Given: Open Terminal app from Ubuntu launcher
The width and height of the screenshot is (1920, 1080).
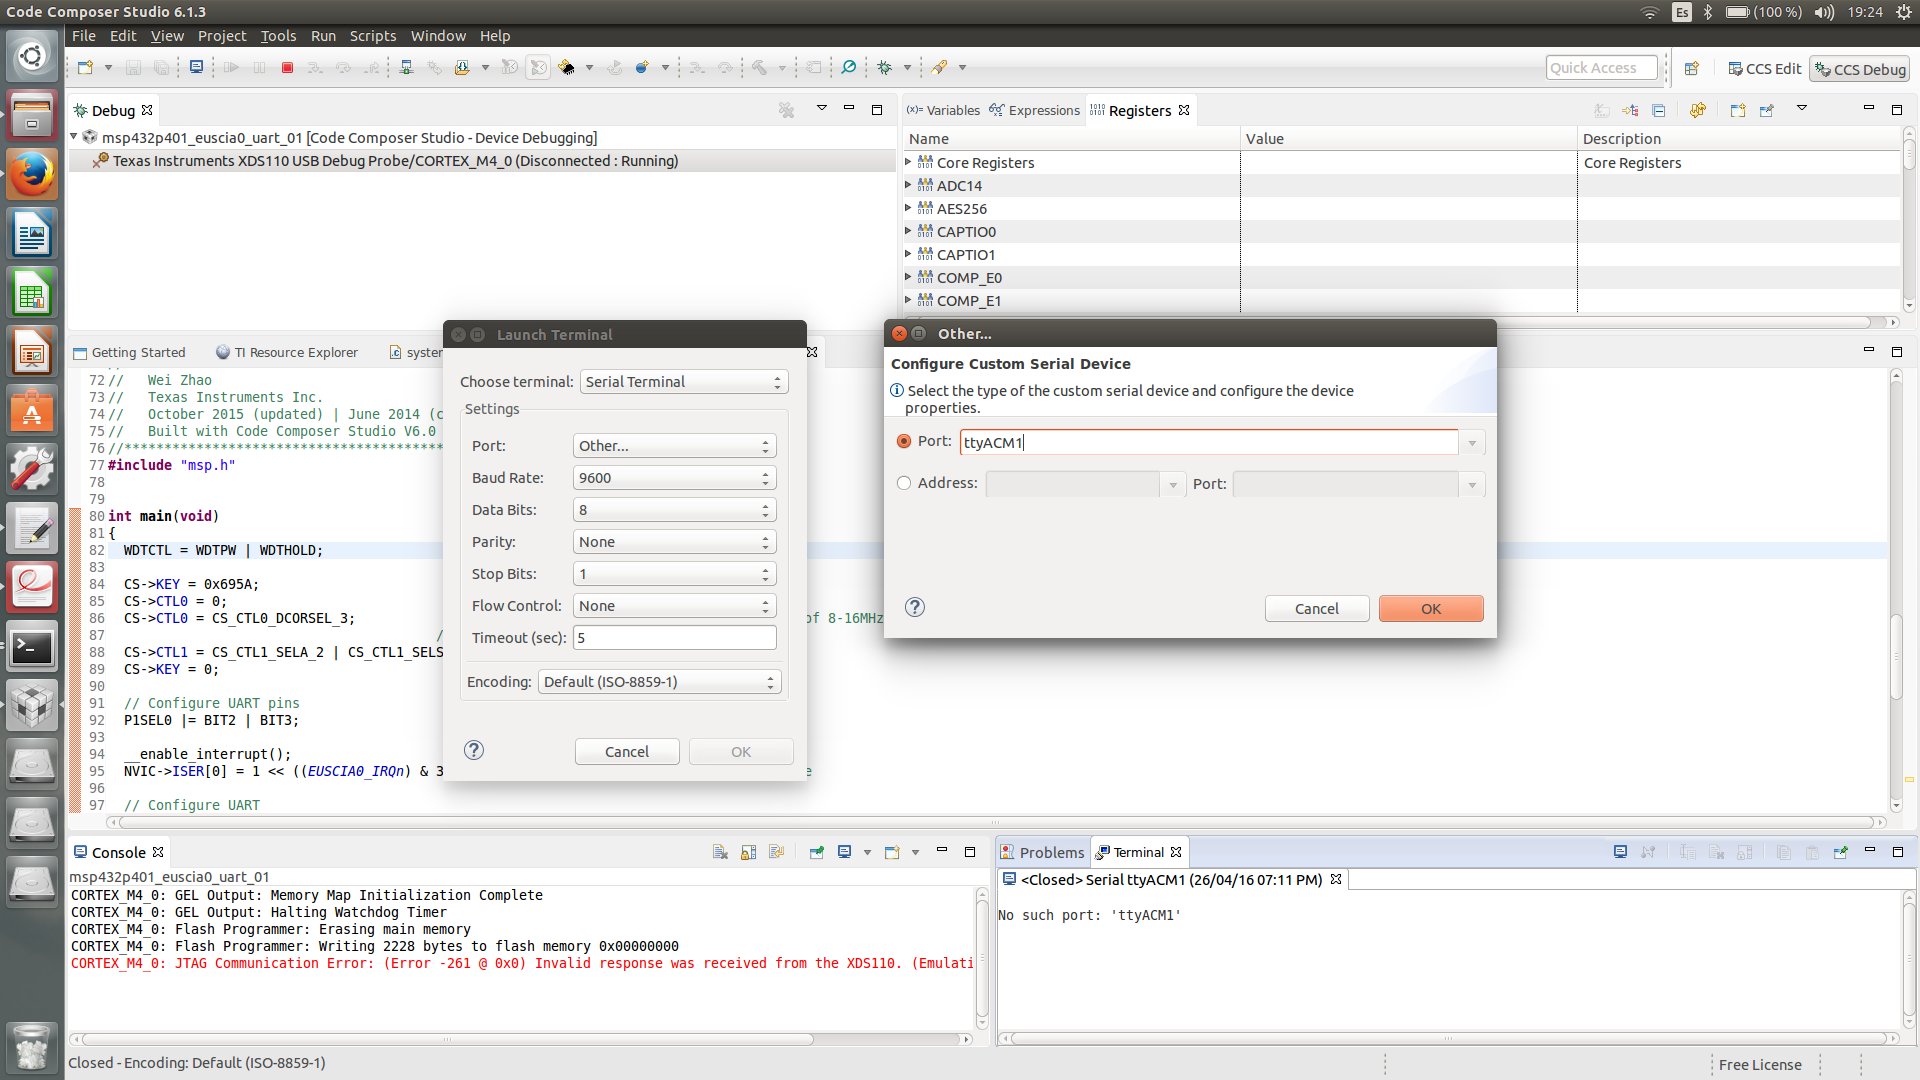Looking at the screenshot, I should tap(32, 648).
